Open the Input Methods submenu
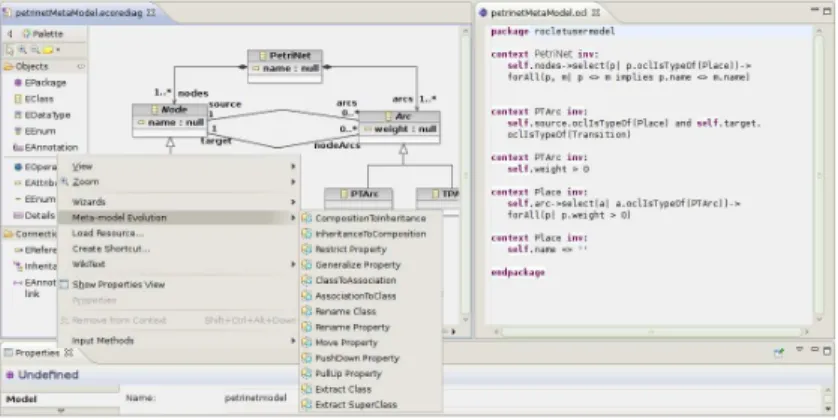838x420 pixels. pyautogui.click(x=179, y=340)
